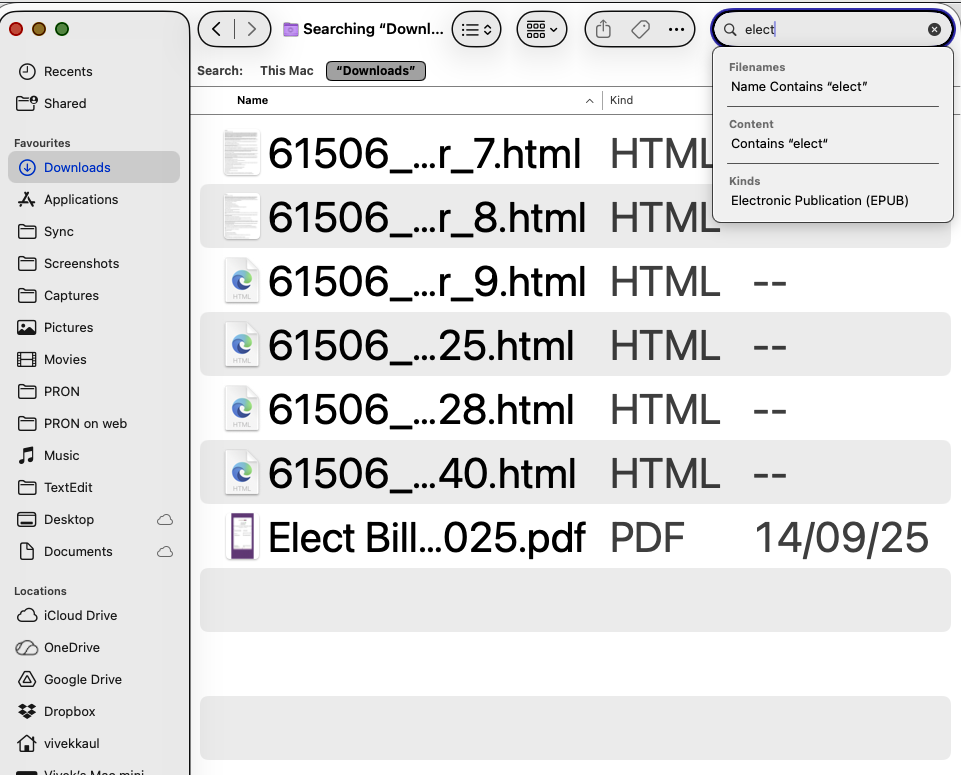Screen dimensions: 961x775
Task: Select Downloads in Favourites
Action: tap(94, 167)
